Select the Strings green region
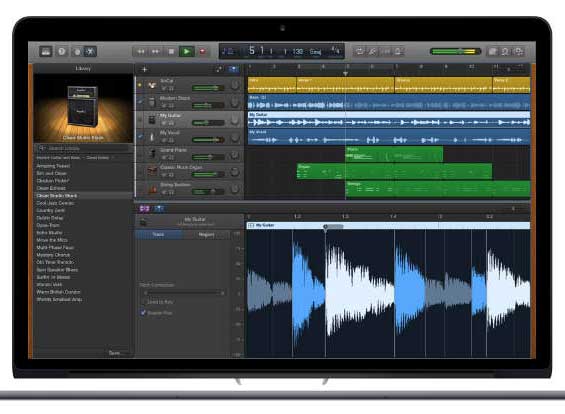 pyautogui.click(x=438, y=190)
